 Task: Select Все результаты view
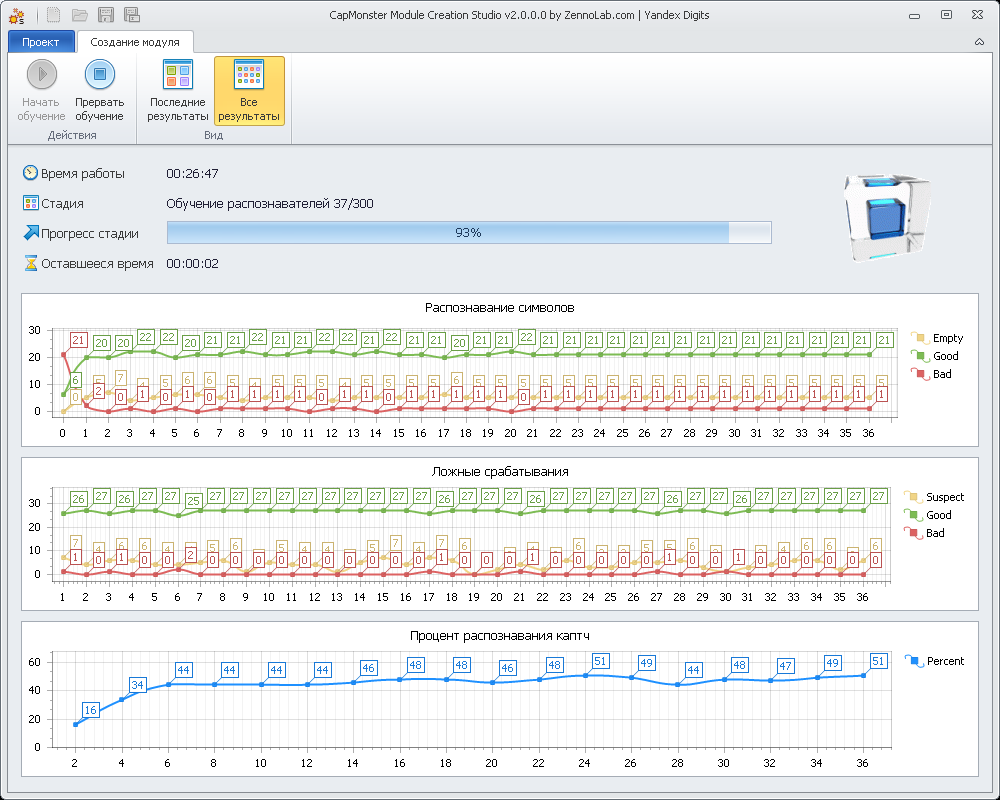249,90
